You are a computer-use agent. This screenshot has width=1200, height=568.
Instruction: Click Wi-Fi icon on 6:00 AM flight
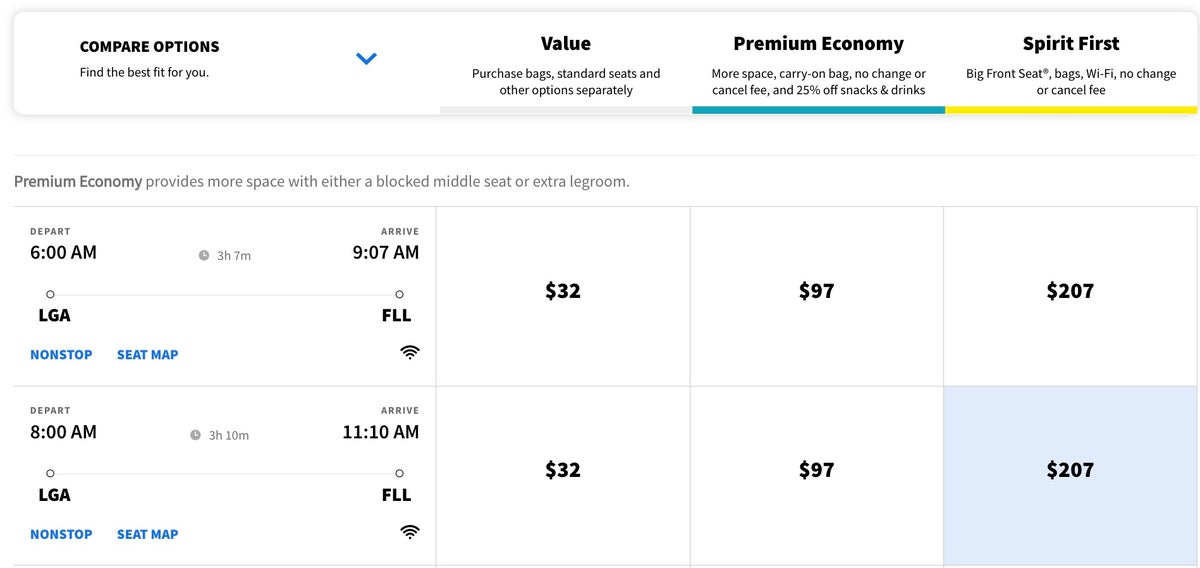pyautogui.click(x=409, y=352)
